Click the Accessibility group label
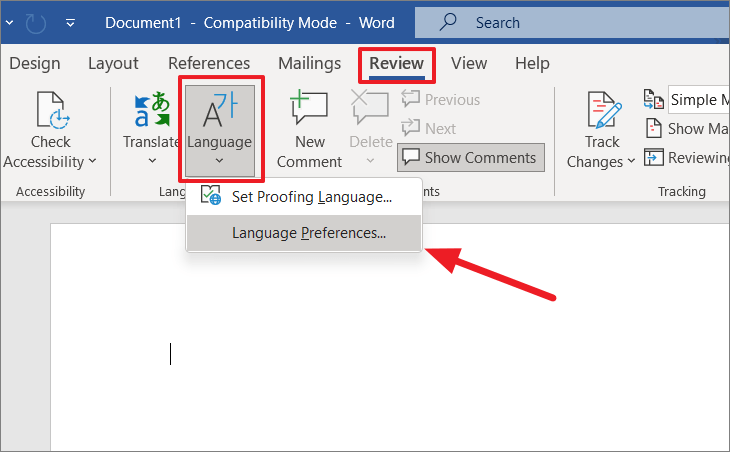Image resolution: width=730 pixels, height=452 pixels. (50, 191)
